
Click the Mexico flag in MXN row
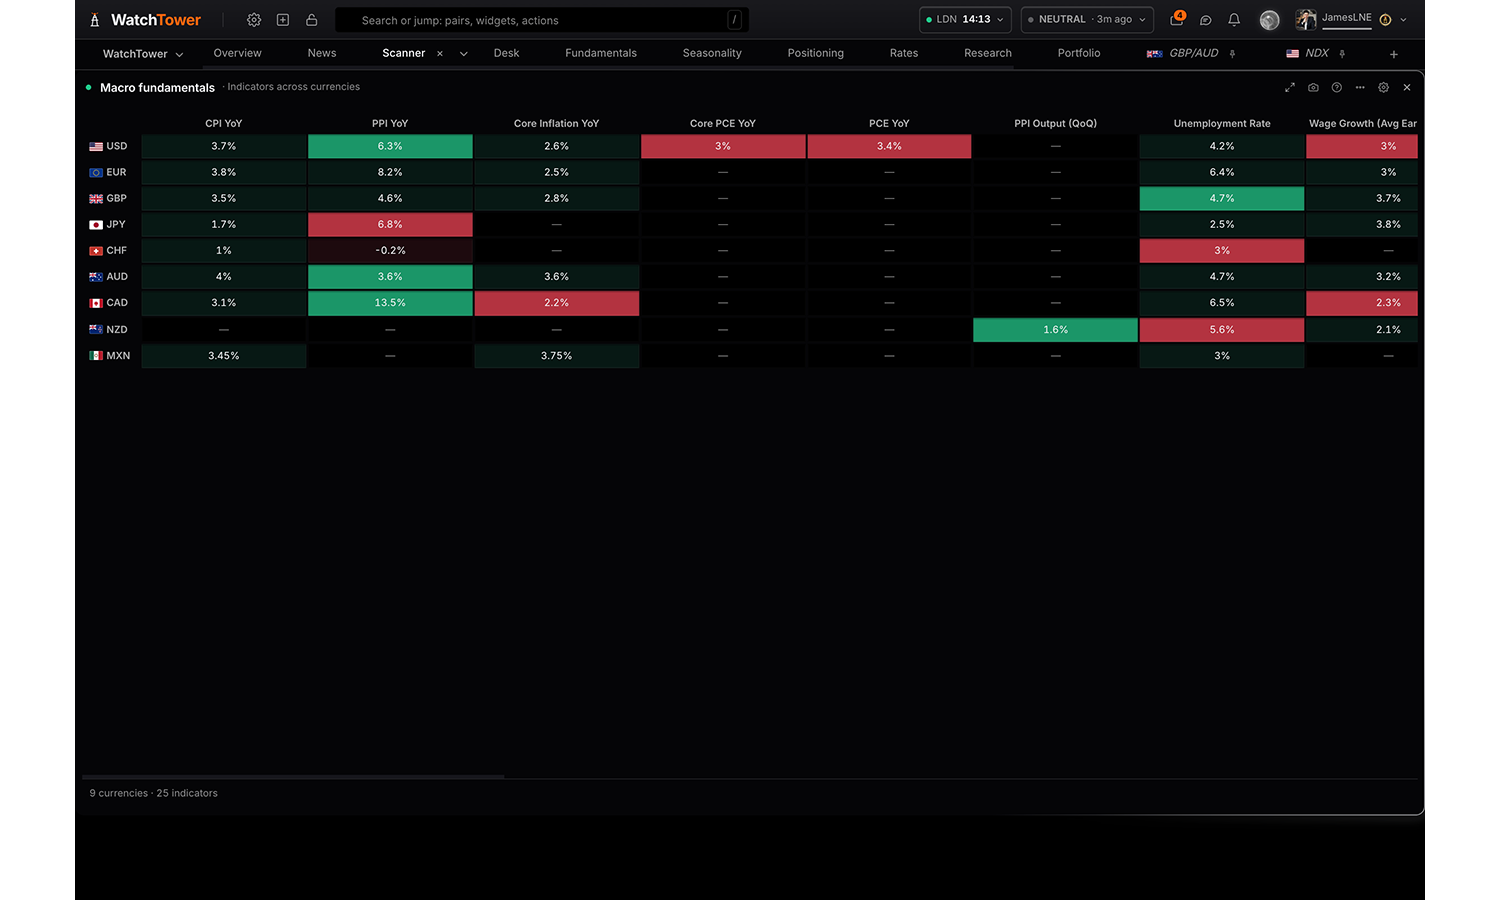tap(96, 356)
